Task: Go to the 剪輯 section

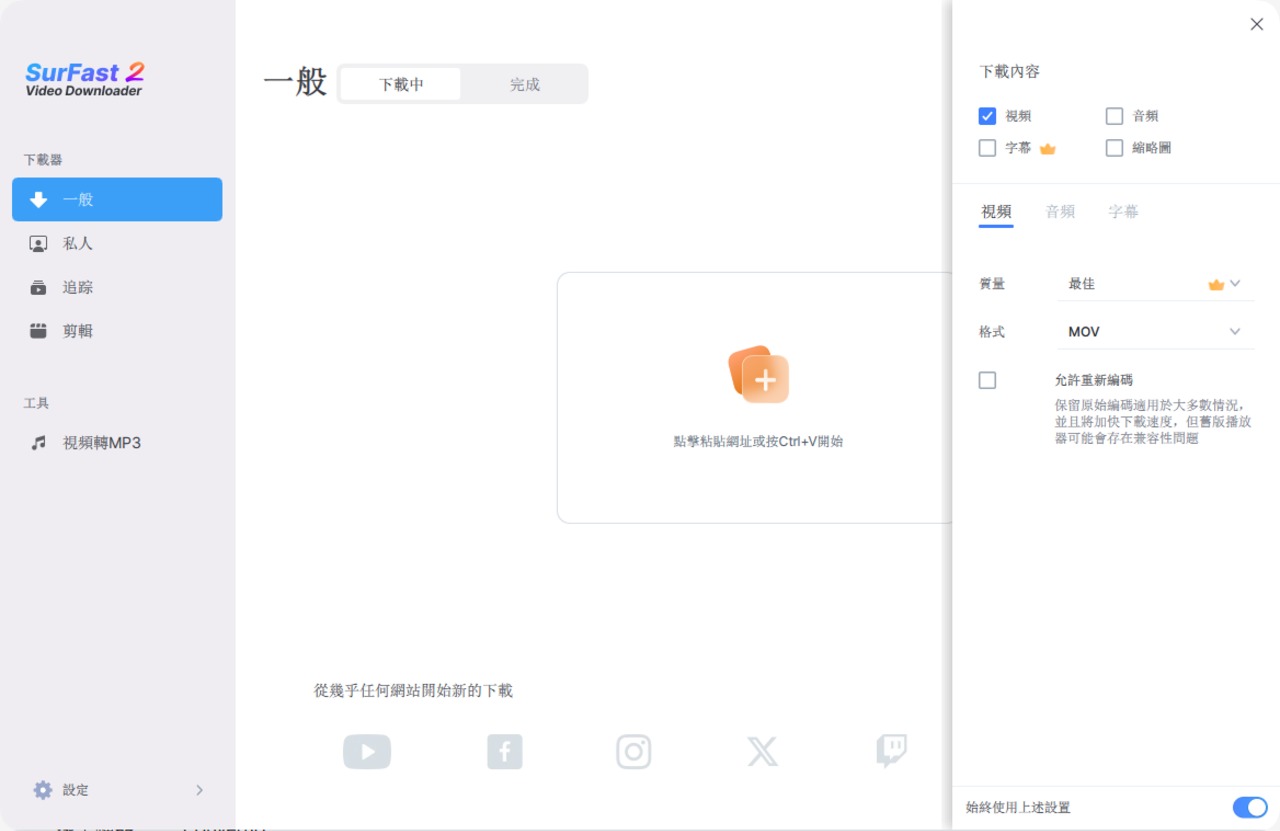Action: click(77, 332)
